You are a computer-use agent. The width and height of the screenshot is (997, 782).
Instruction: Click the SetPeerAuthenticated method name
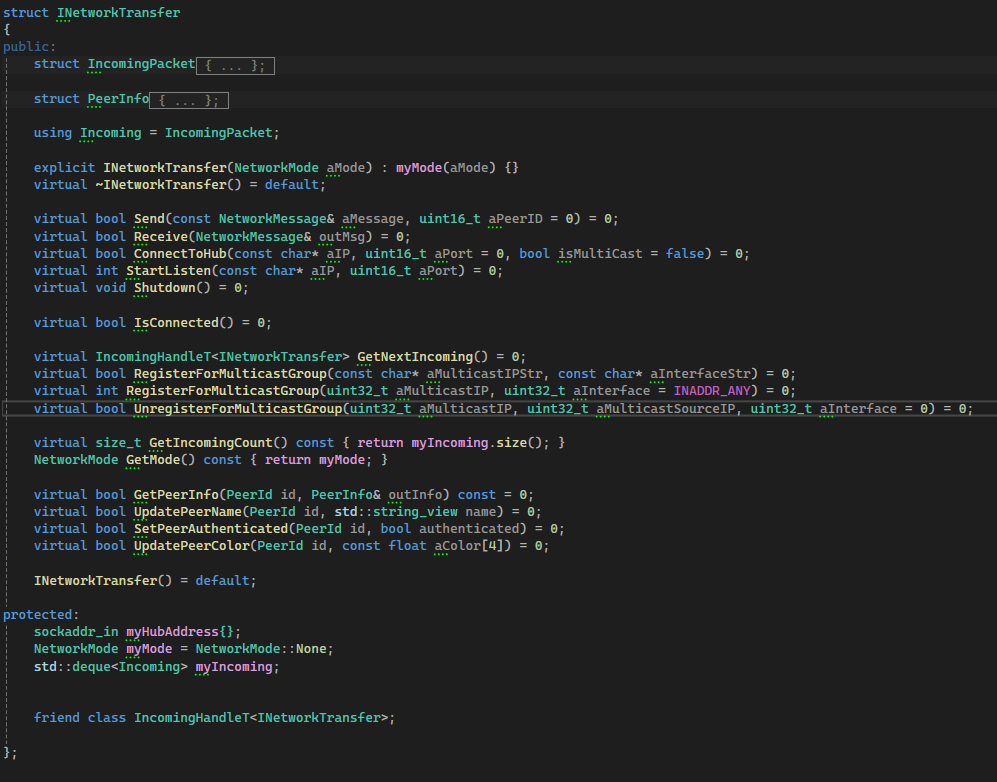tap(211, 528)
